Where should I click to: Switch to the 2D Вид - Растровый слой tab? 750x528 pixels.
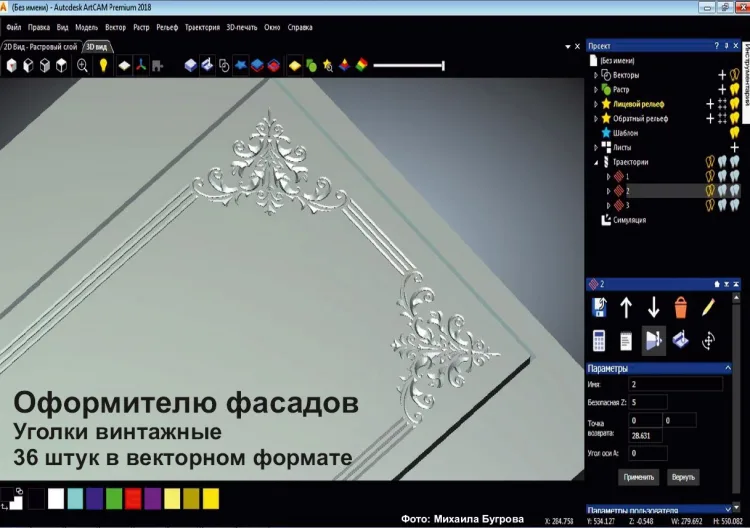point(40,47)
